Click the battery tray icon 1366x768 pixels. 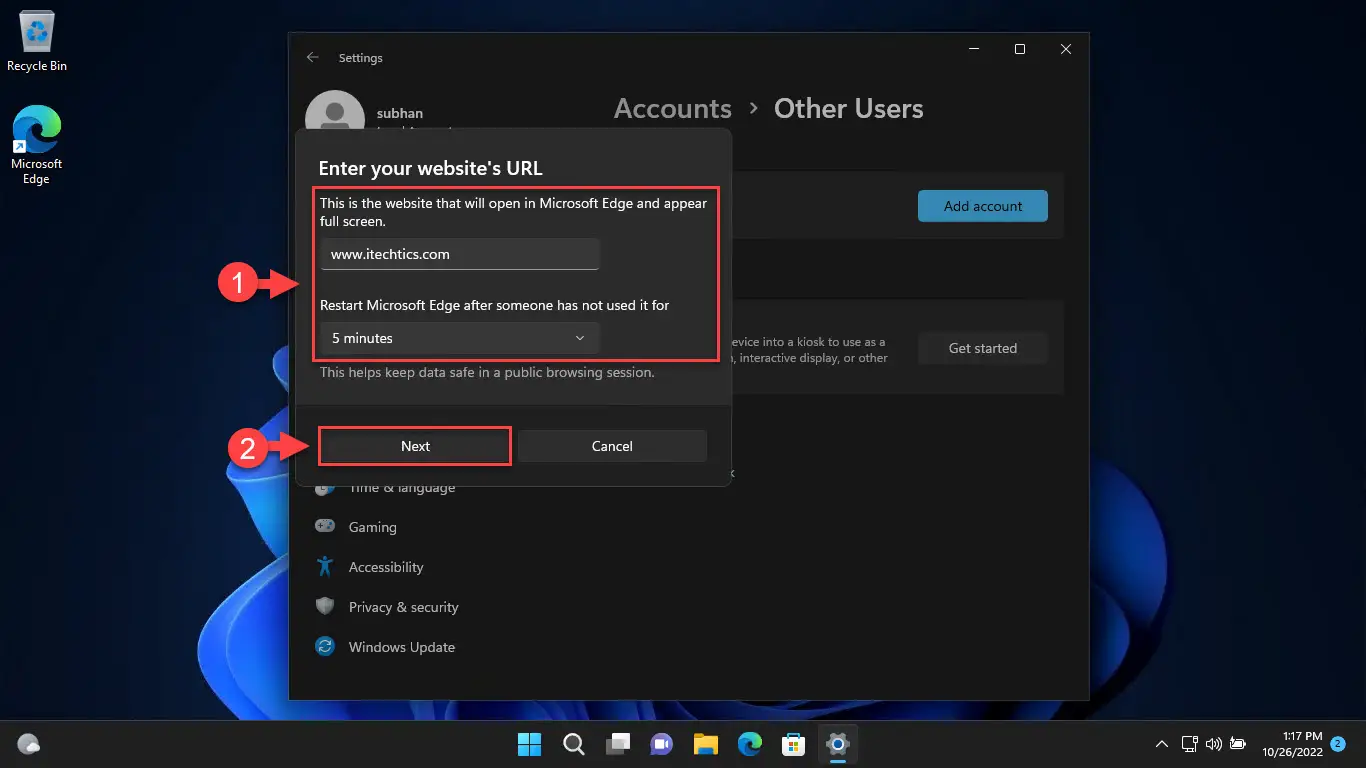point(1238,744)
